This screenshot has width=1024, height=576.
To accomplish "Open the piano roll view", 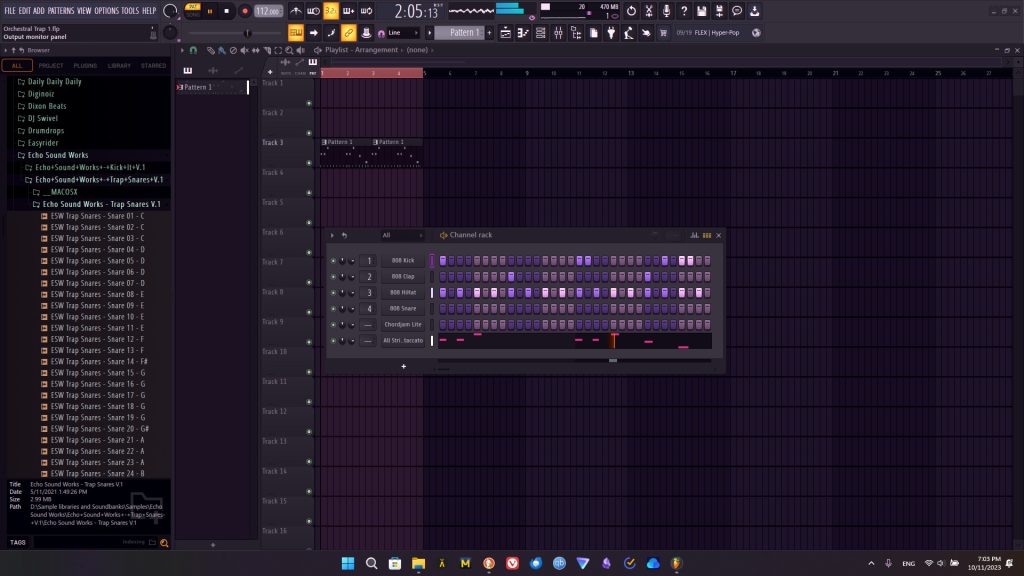I will (x=522, y=33).
